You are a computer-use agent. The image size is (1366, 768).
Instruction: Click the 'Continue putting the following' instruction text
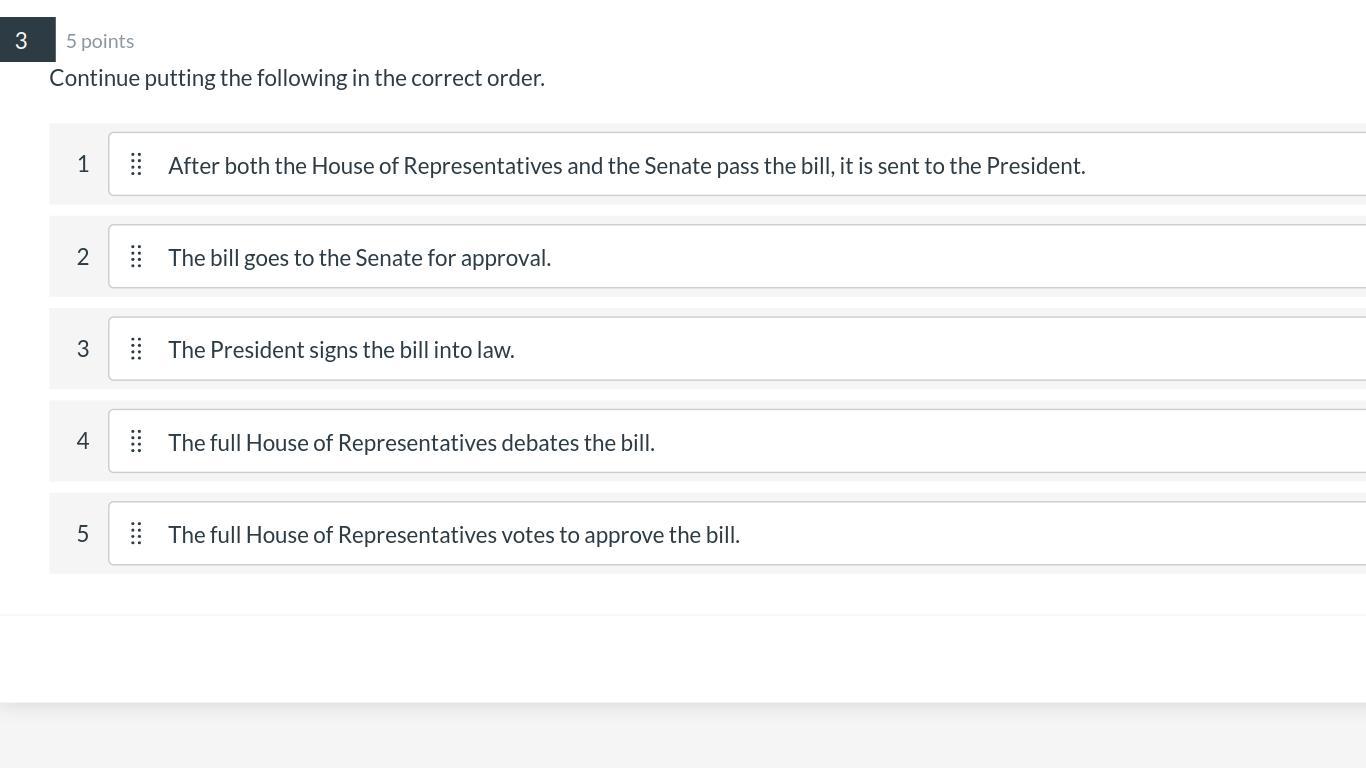coord(297,78)
